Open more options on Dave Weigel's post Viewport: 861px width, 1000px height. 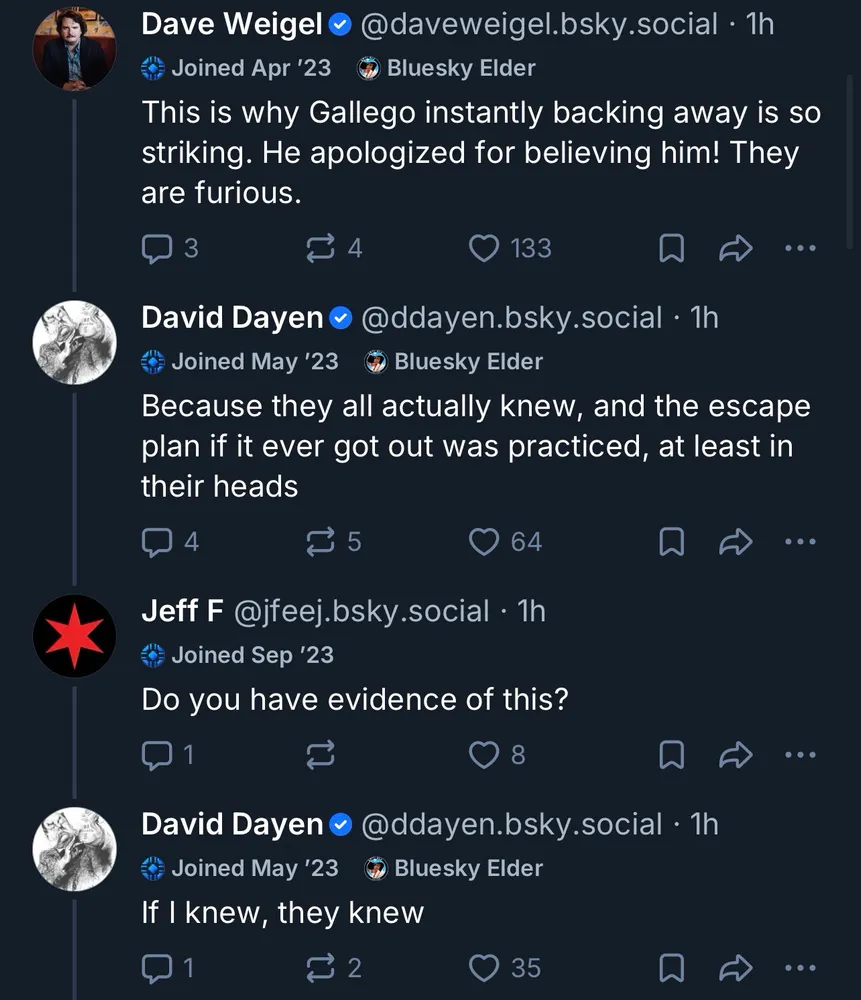(800, 249)
